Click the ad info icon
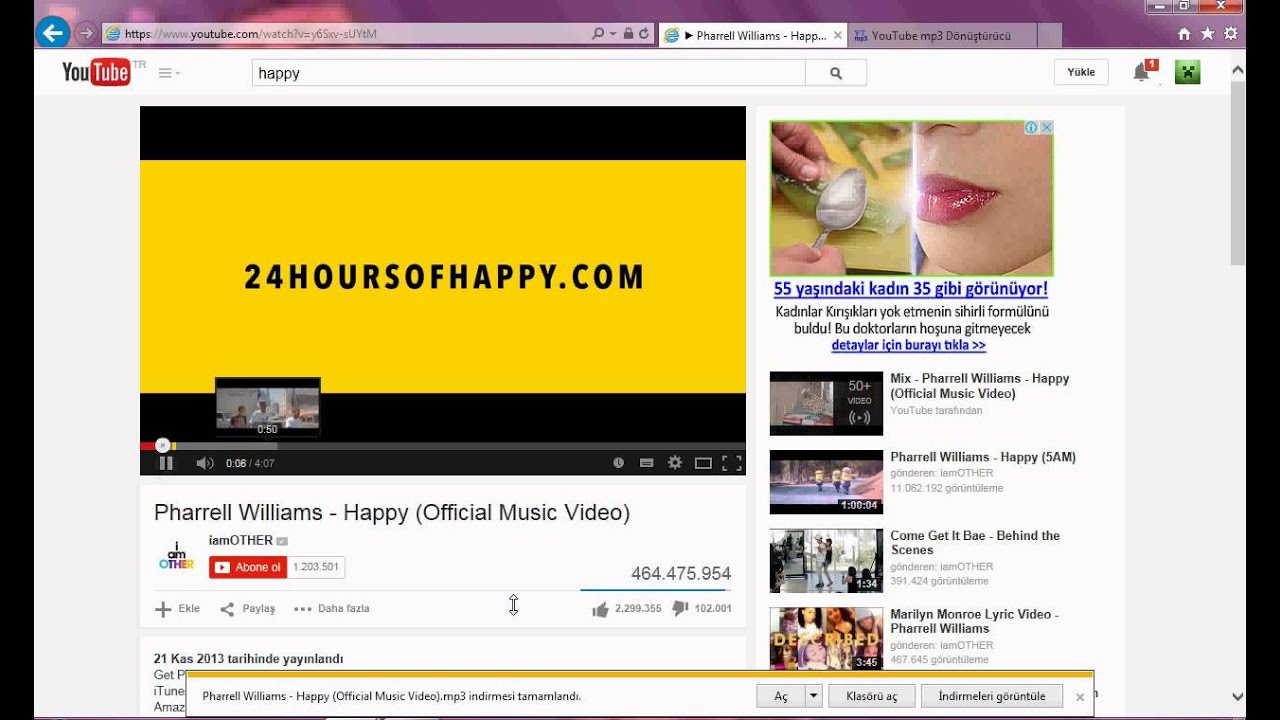This screenshot has width=1280, height=720. (1031, 127)
